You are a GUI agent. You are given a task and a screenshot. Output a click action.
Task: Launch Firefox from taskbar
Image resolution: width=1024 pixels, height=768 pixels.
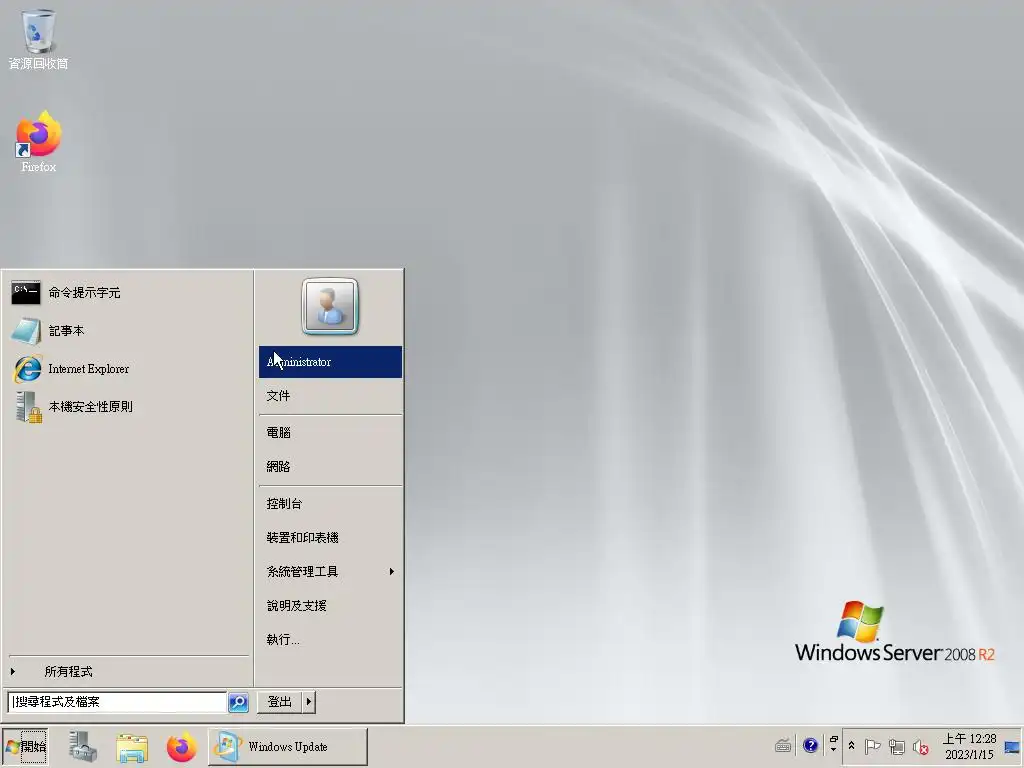(x=181, y=746)
